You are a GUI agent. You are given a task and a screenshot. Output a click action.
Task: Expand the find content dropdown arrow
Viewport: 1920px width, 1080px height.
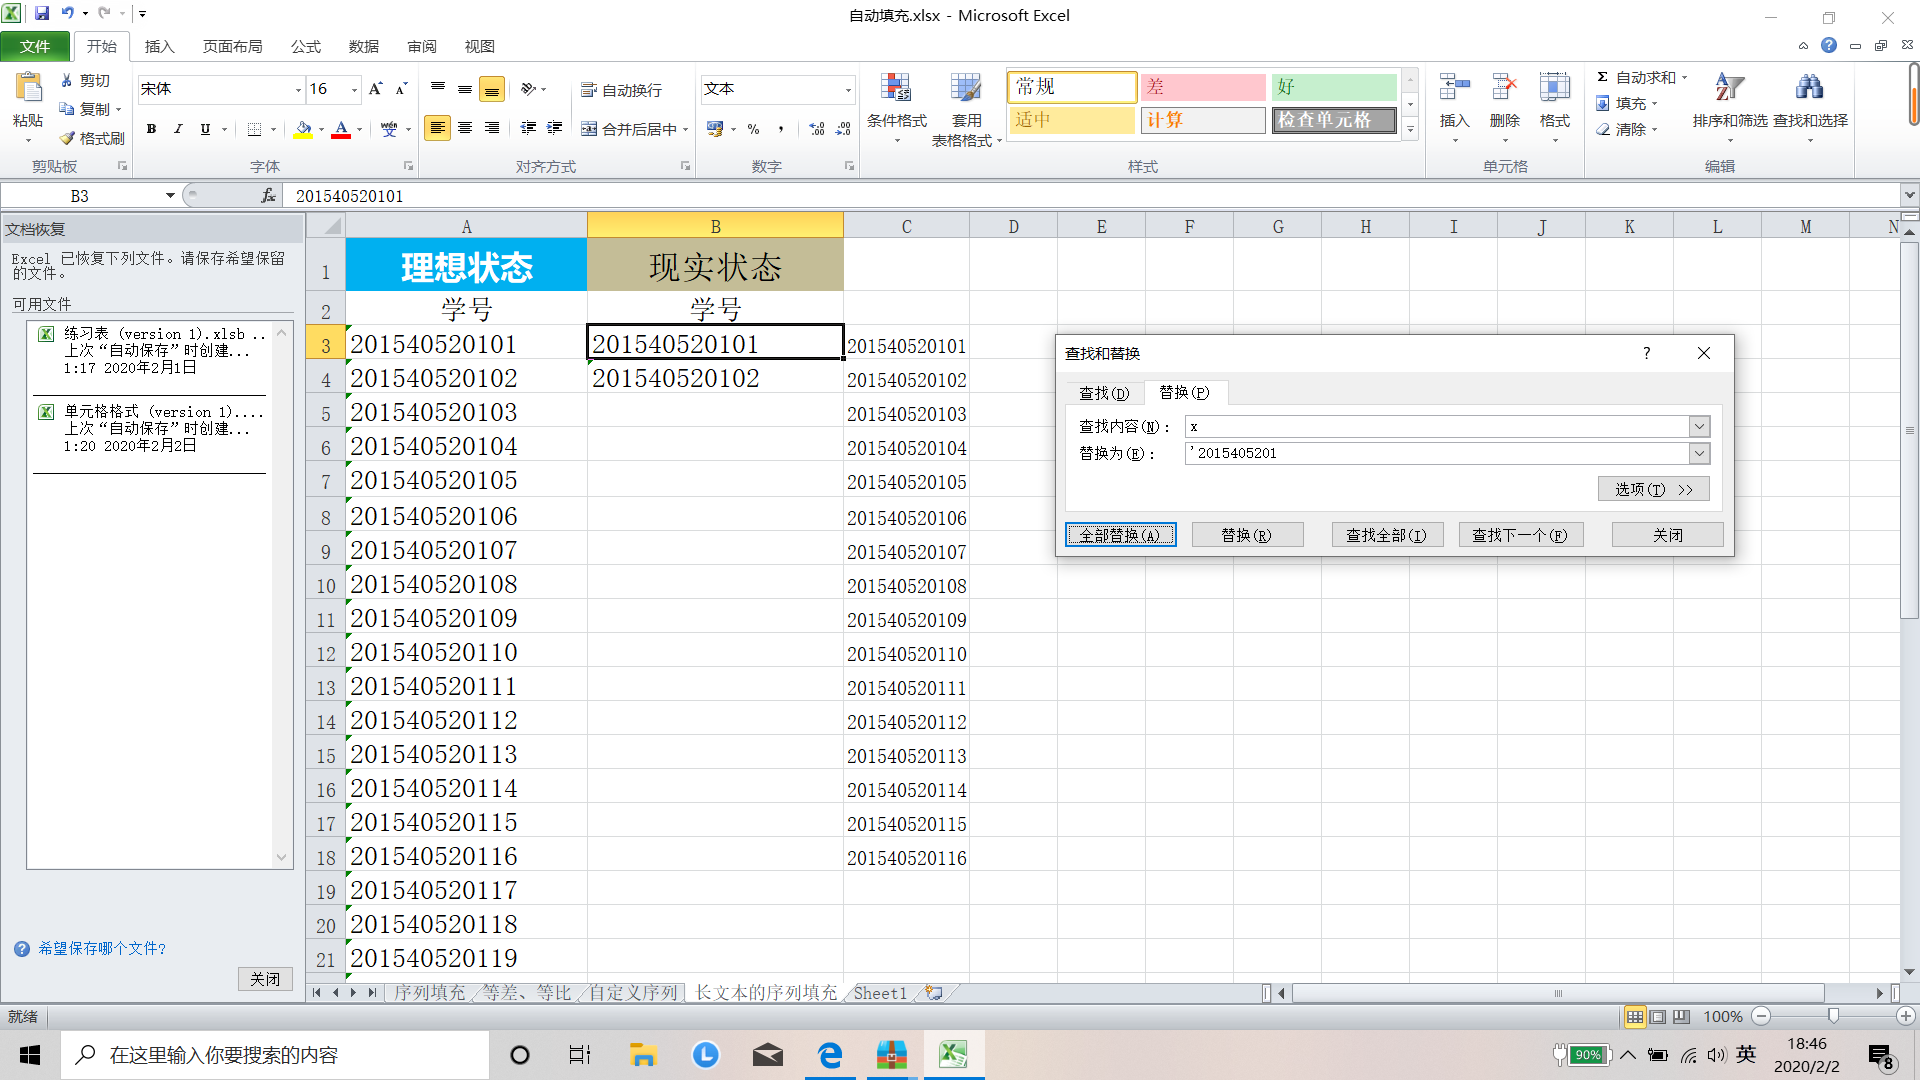(1699, 427)
